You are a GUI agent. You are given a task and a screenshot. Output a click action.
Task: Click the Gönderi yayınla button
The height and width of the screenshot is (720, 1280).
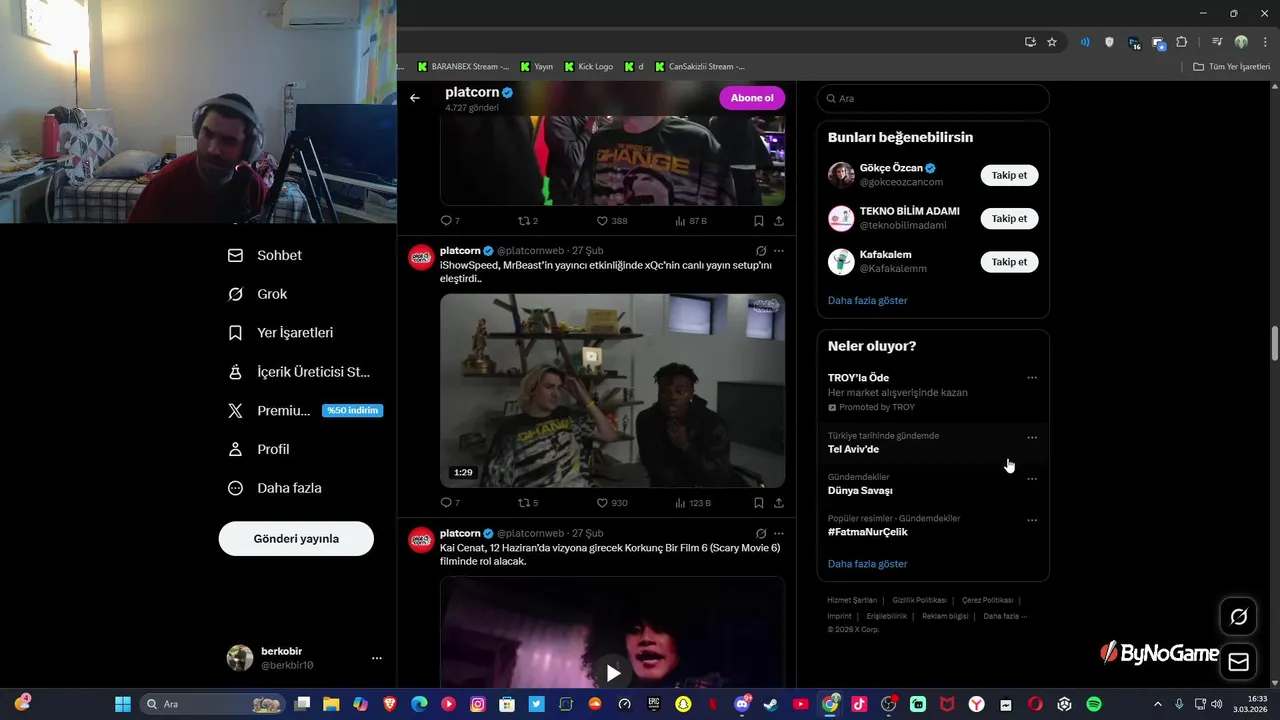[x=296, y=539]
